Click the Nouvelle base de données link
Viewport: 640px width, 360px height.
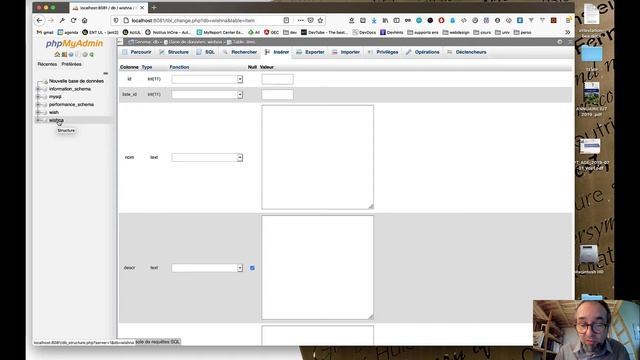(x=76, y=81)
